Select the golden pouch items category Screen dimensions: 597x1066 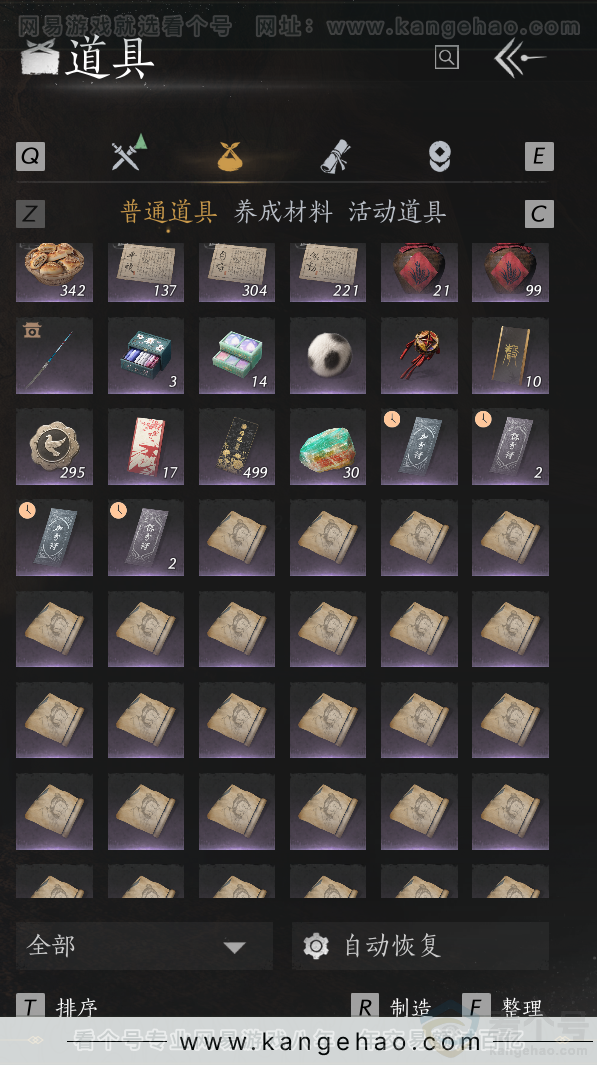click(x=229, y=156)
